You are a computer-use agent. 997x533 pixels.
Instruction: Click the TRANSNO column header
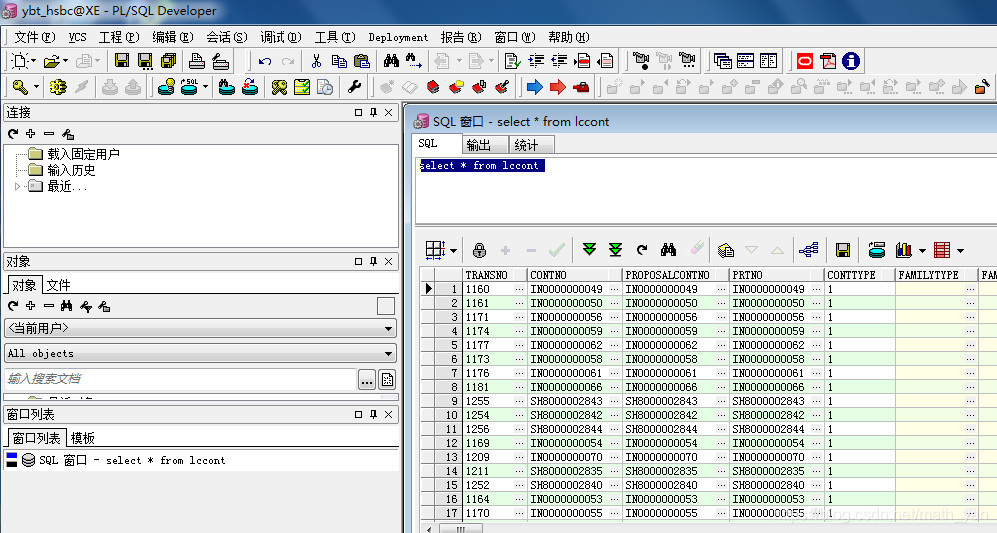click(495, 275)
